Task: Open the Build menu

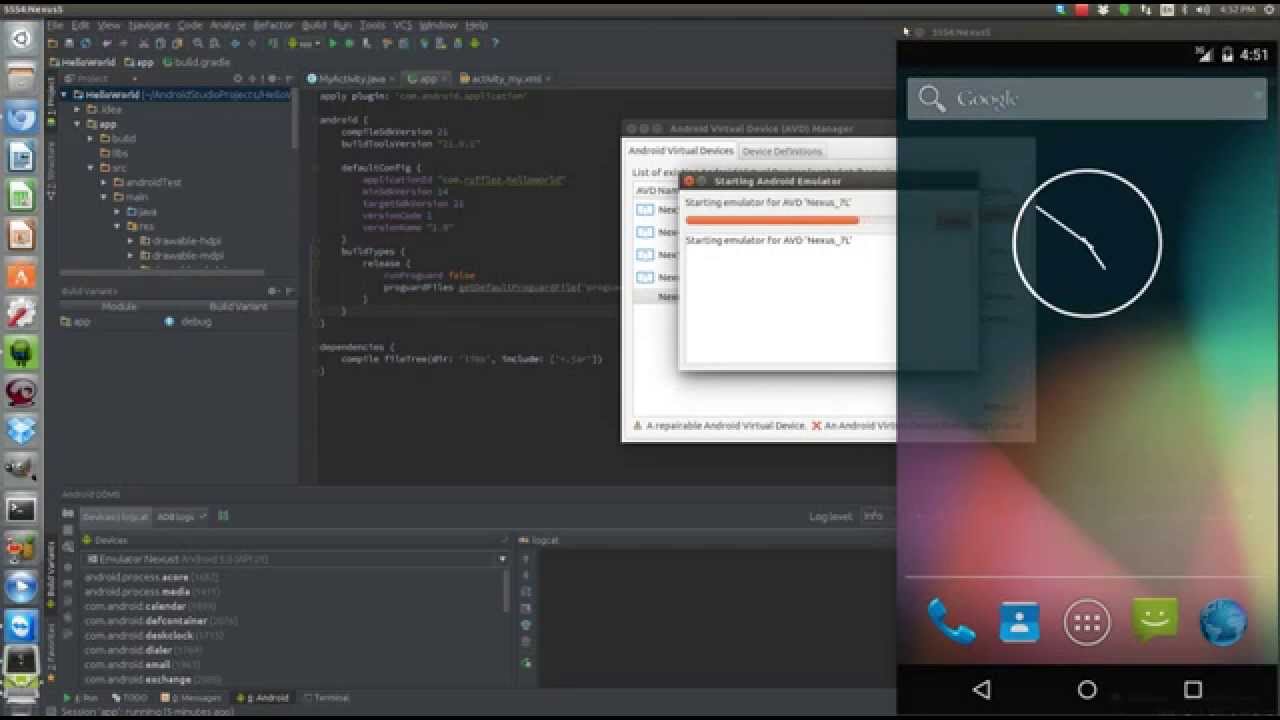Action: 314,25
